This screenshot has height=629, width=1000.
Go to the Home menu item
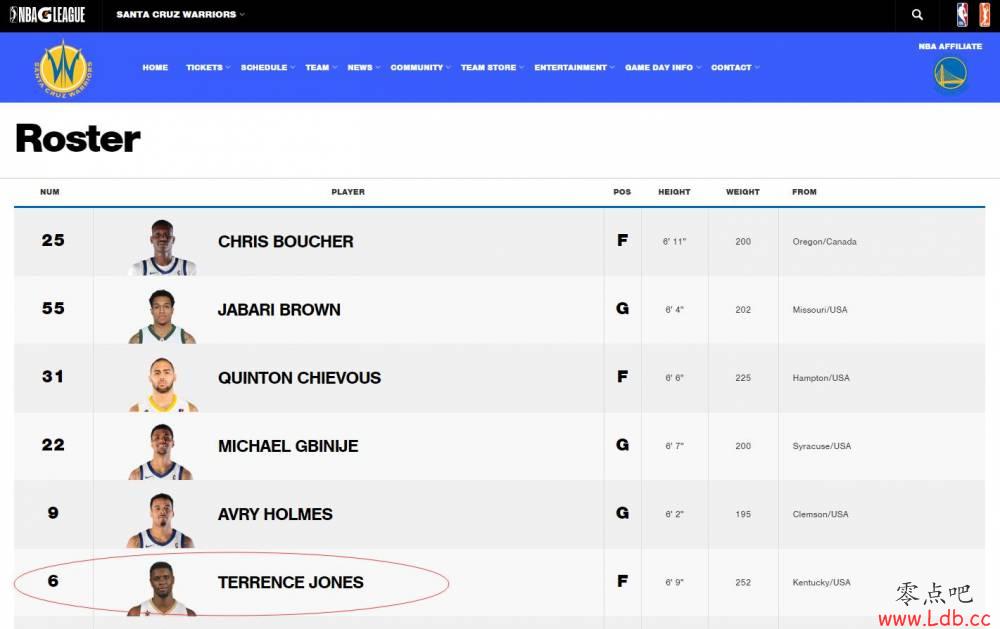(155, 67)
